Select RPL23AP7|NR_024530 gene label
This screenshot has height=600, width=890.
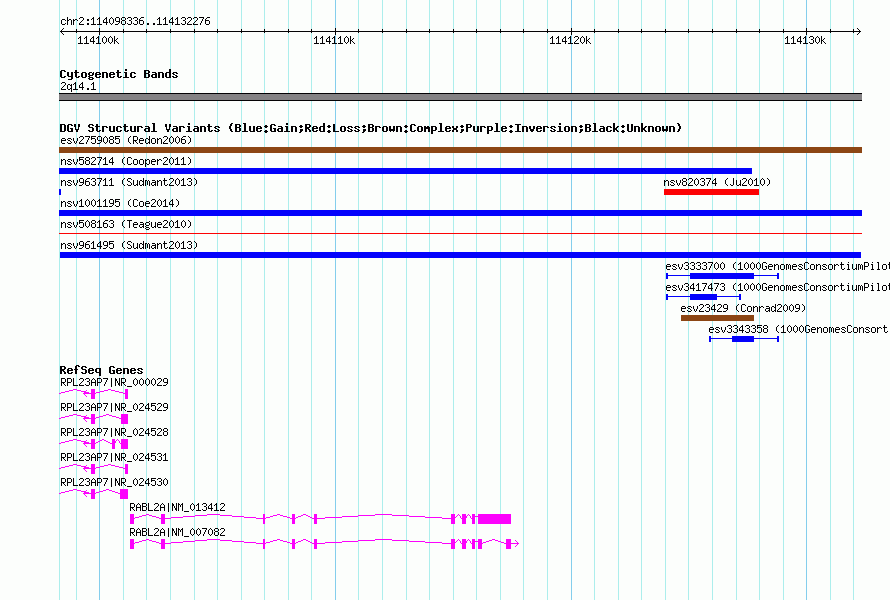114,482
